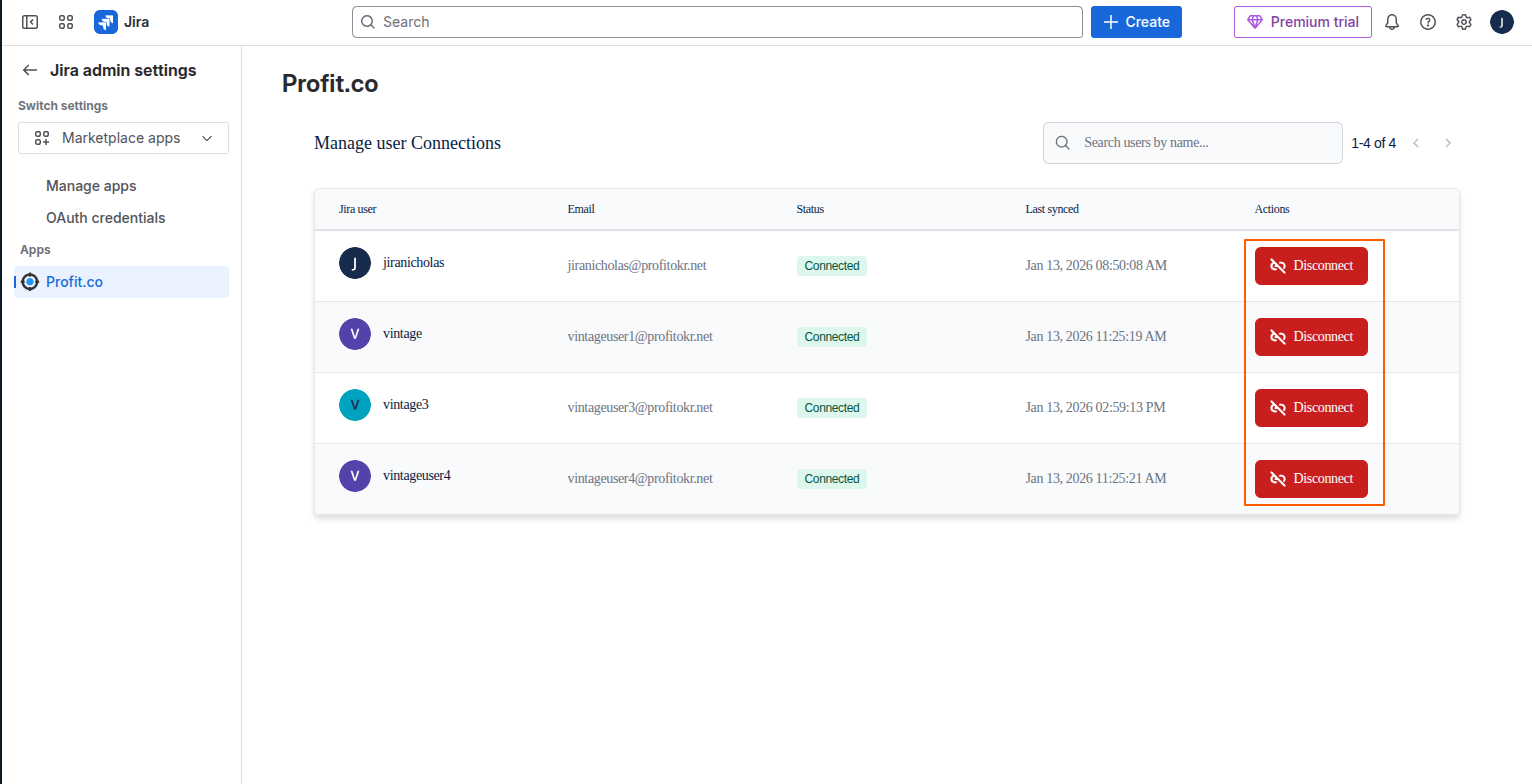This screenshot has width=1532, height=784.
Task: Click the Create button
Action: coord(1136,22)
